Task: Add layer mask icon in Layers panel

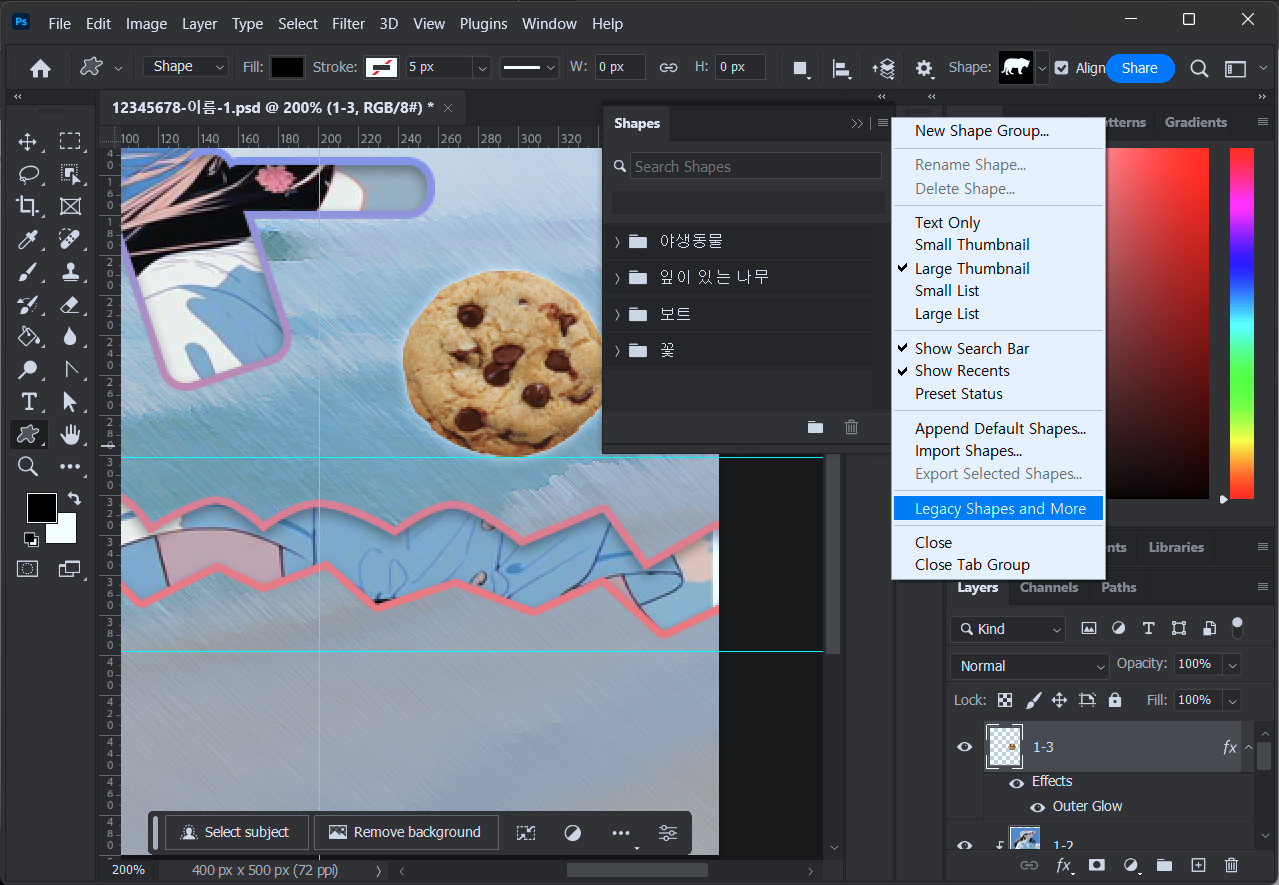Action: (x=1097, y=865)
